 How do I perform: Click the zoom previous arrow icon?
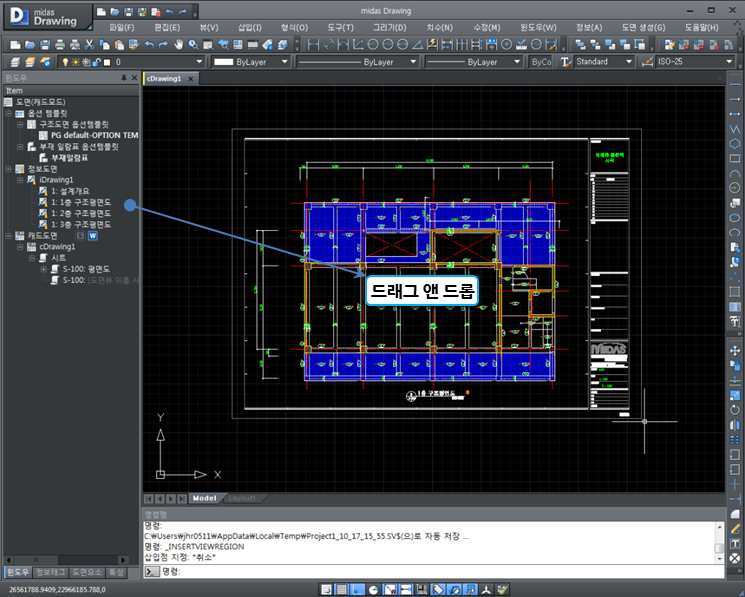[223, 45]
